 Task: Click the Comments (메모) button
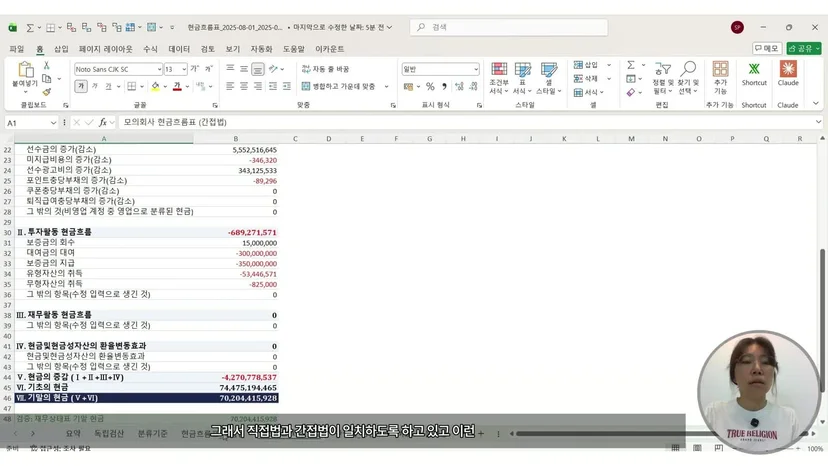click(x=767, y=49)
